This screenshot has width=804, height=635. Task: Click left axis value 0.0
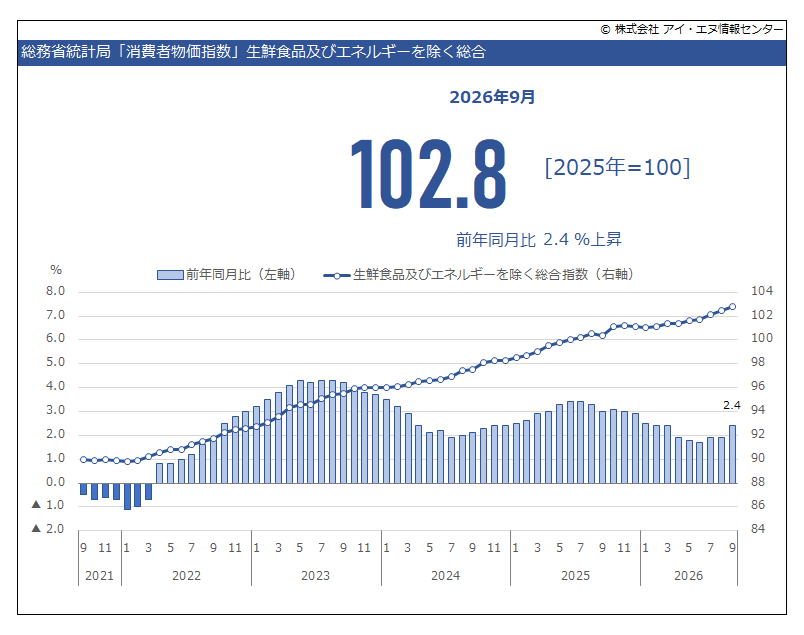click(55, 482)
